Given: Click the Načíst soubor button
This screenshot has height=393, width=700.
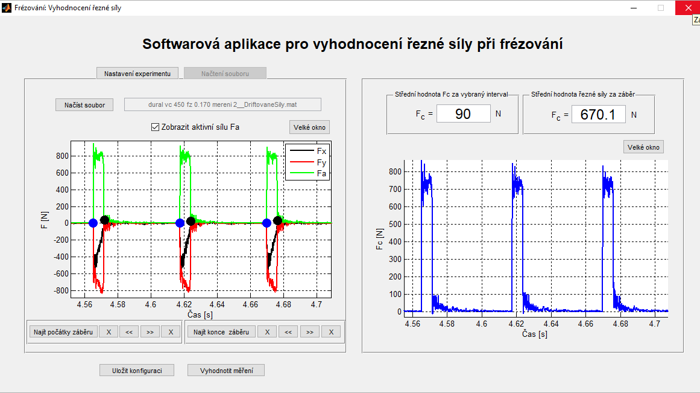Looking at the screenshot, I should [x=84, y=105].
